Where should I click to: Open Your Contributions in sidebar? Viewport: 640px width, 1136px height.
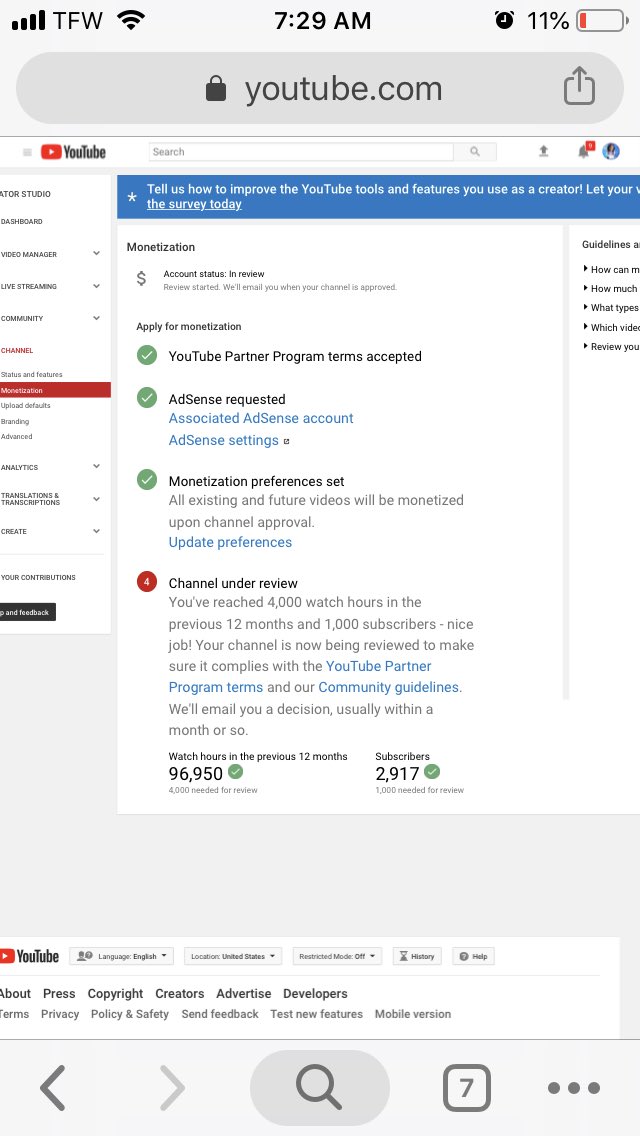pos(38,577)
